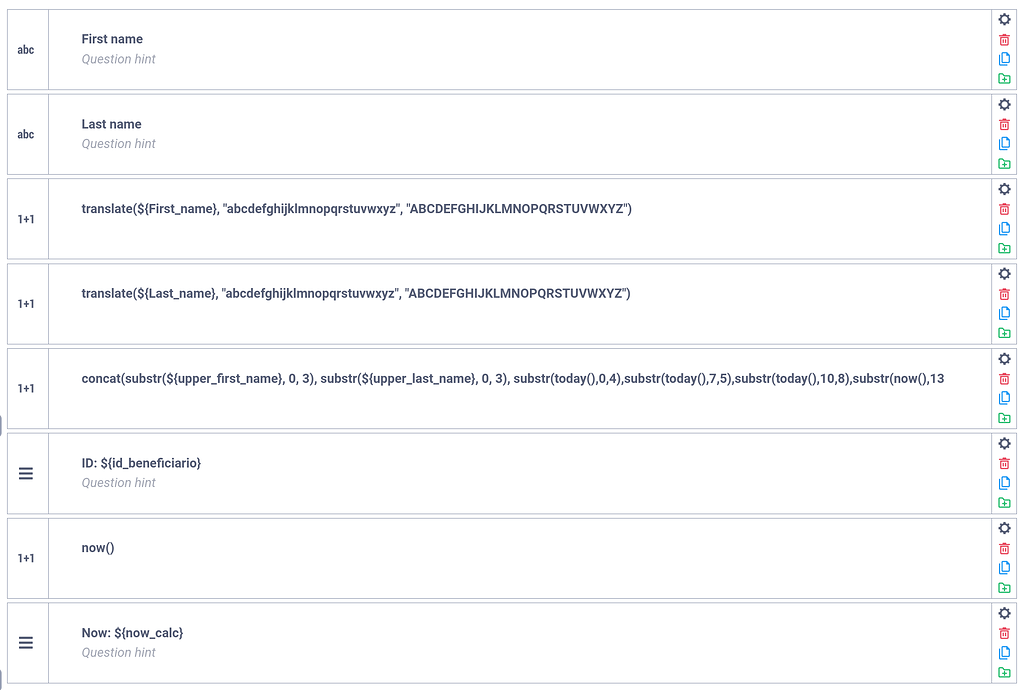Duplicate the First_name translate calculation
Viewport: 1024px width, 690px height.
1004,228
